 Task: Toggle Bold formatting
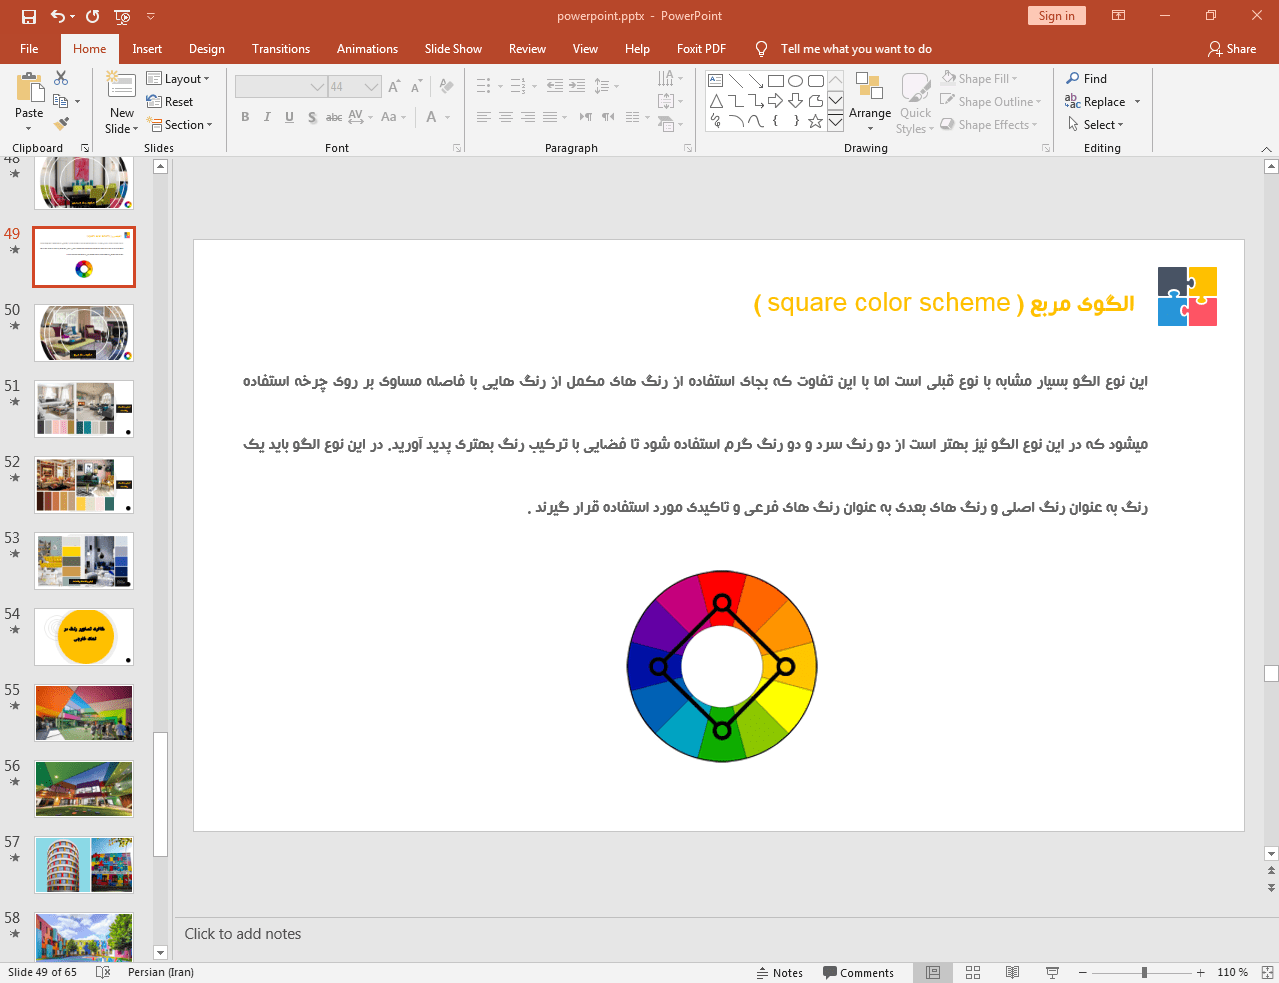pyautogui.click(x=245, y=117)
